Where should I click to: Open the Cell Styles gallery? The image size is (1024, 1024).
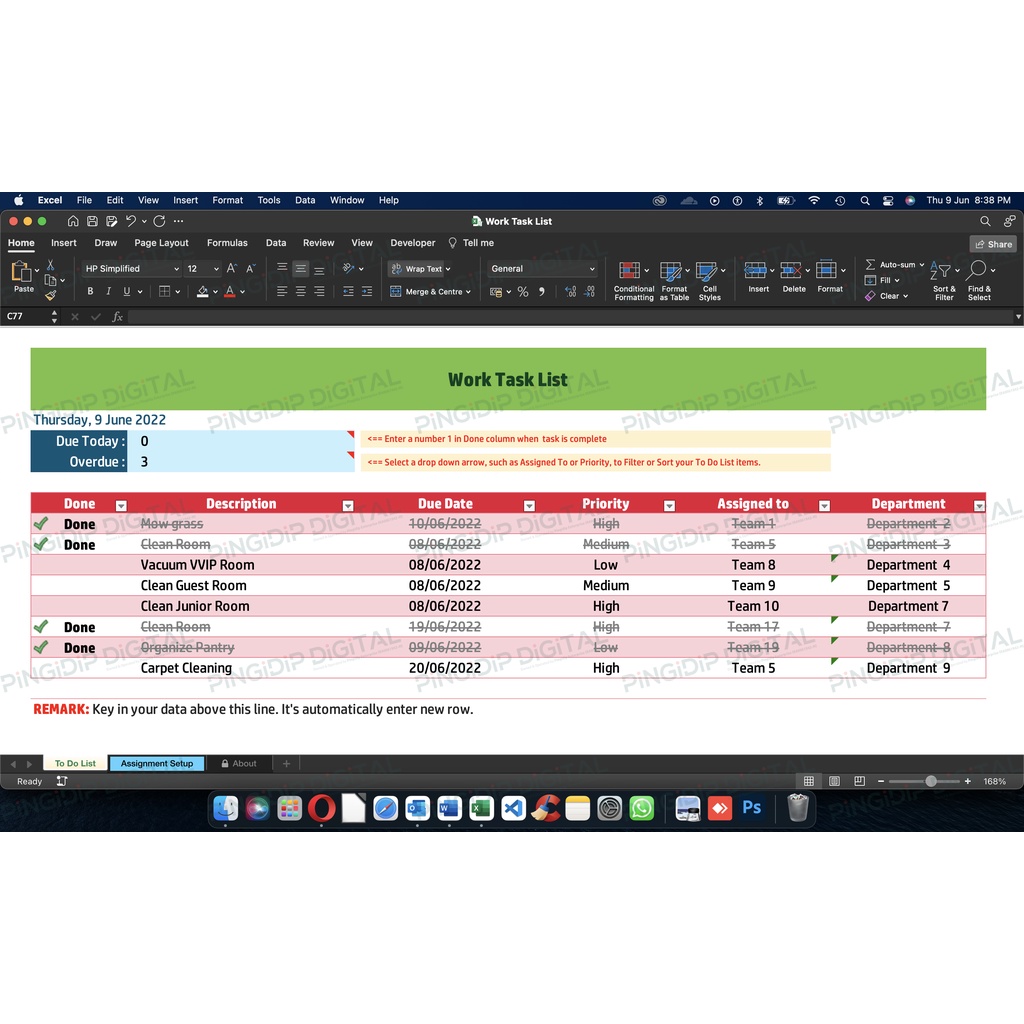707,271
